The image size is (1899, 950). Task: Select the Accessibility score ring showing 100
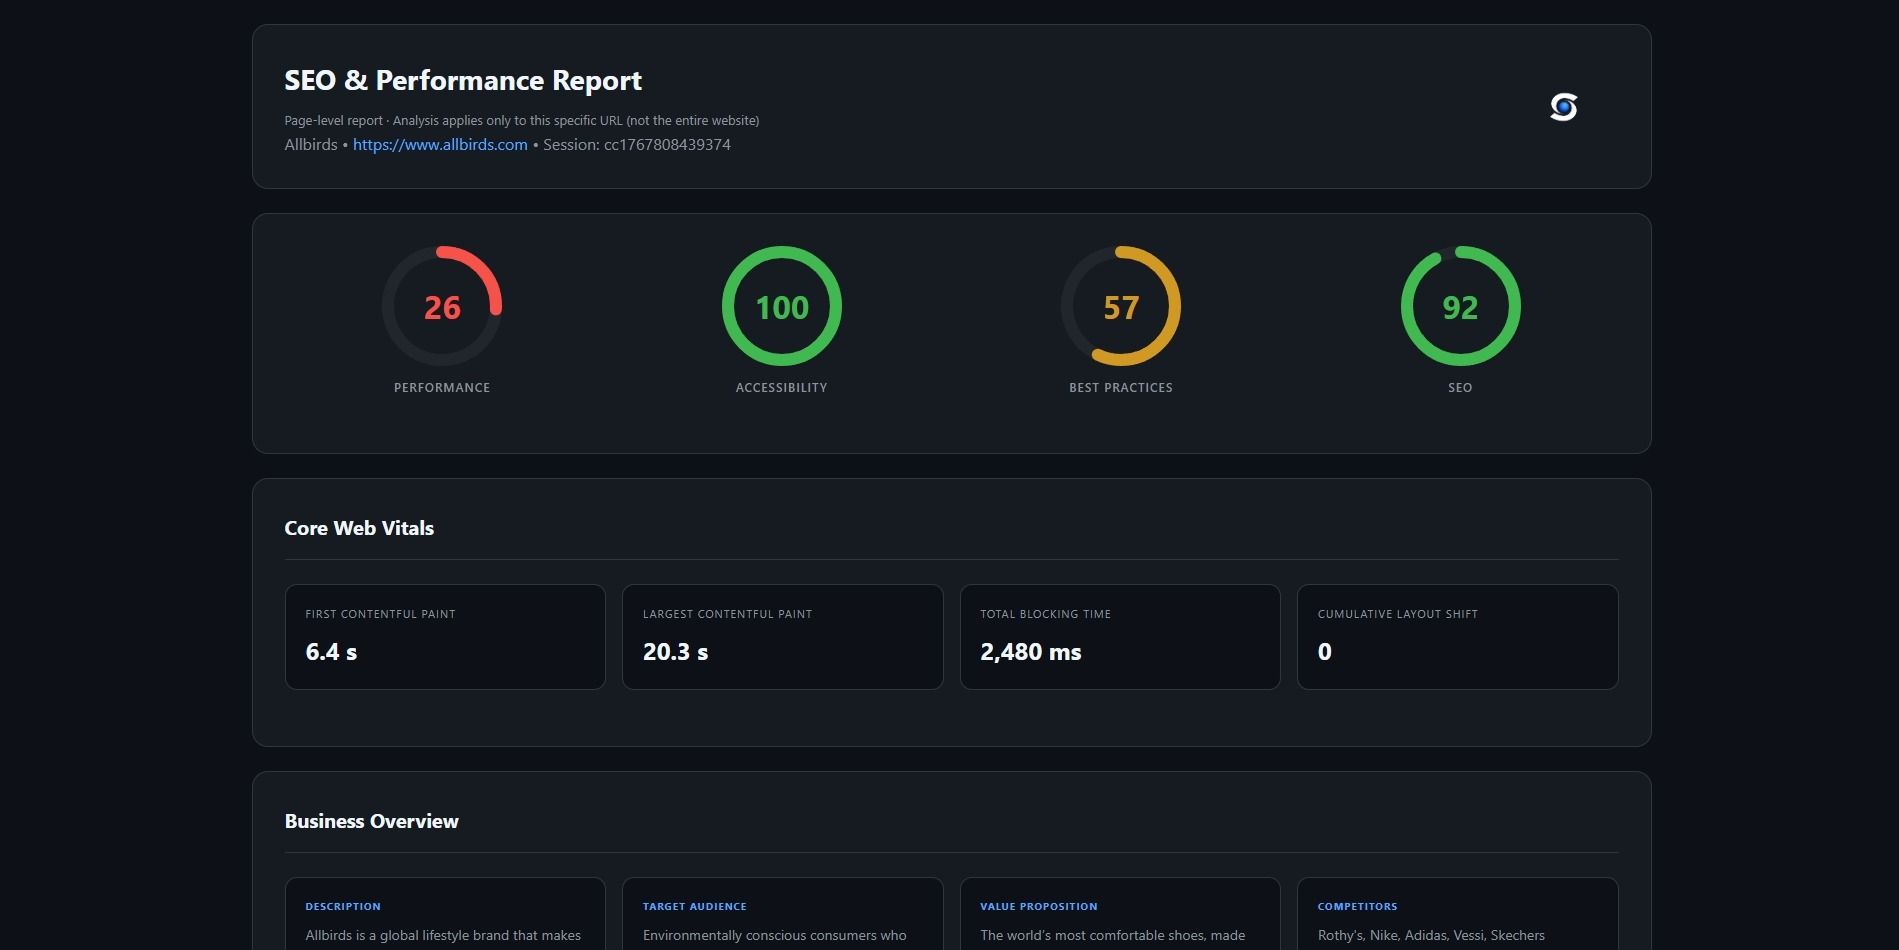(781, 307)
